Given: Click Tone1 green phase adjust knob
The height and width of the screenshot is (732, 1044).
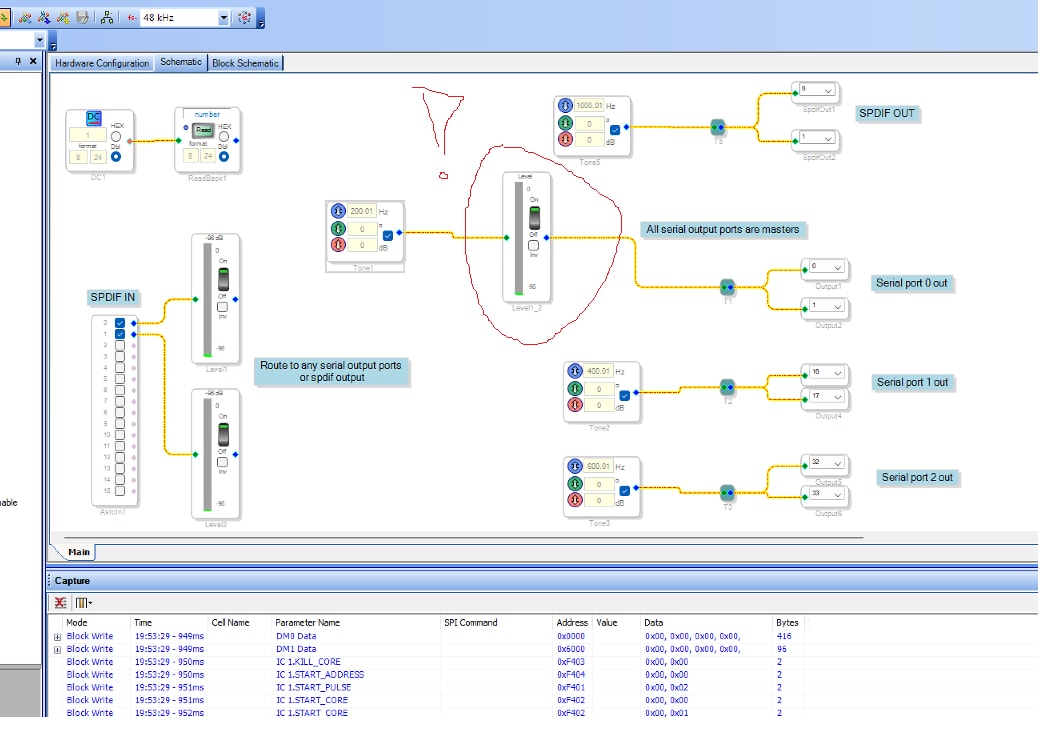Looking at the screenshot, I should coord(338,228).
